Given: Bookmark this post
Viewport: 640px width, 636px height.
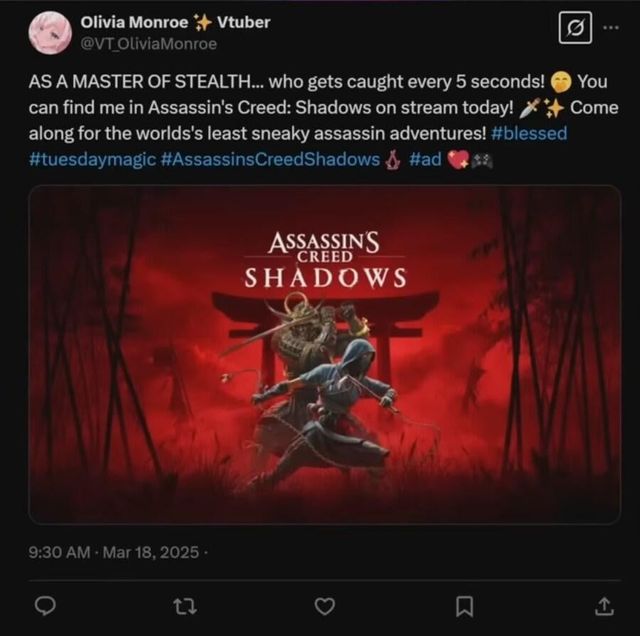Looking at the screenshot, I should pos(464,606).
